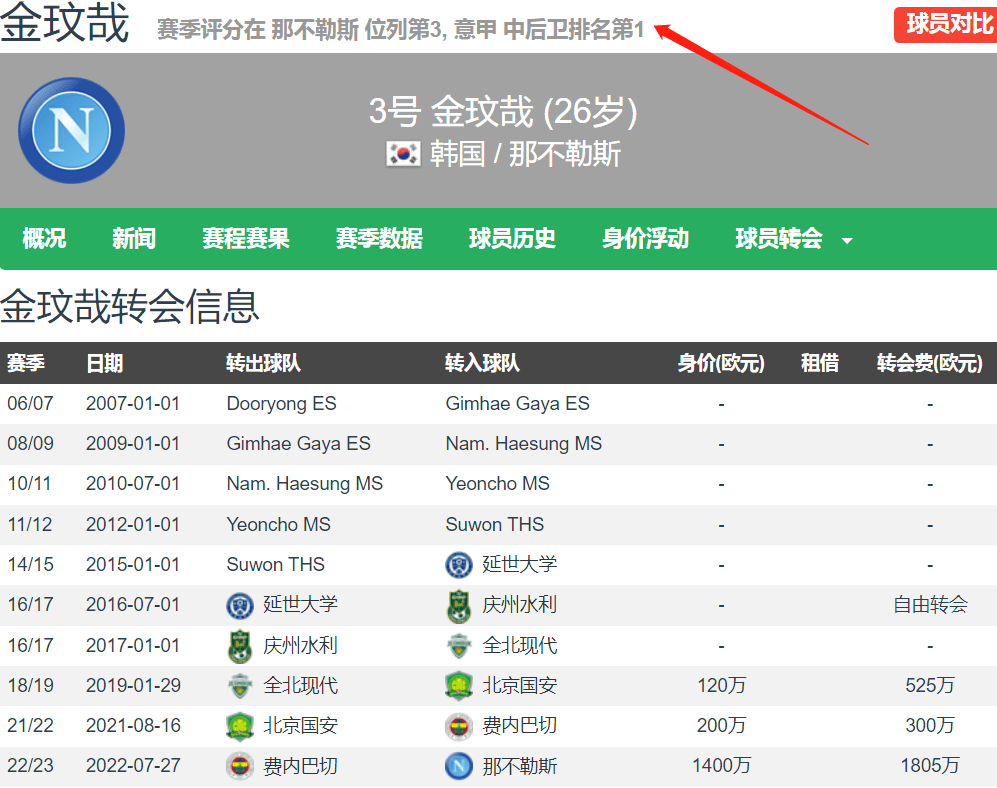Open Suwon THS in the 2012-01-01 row
The width and height of the screenshot is (997, 788).
click(x=495, y=525)
